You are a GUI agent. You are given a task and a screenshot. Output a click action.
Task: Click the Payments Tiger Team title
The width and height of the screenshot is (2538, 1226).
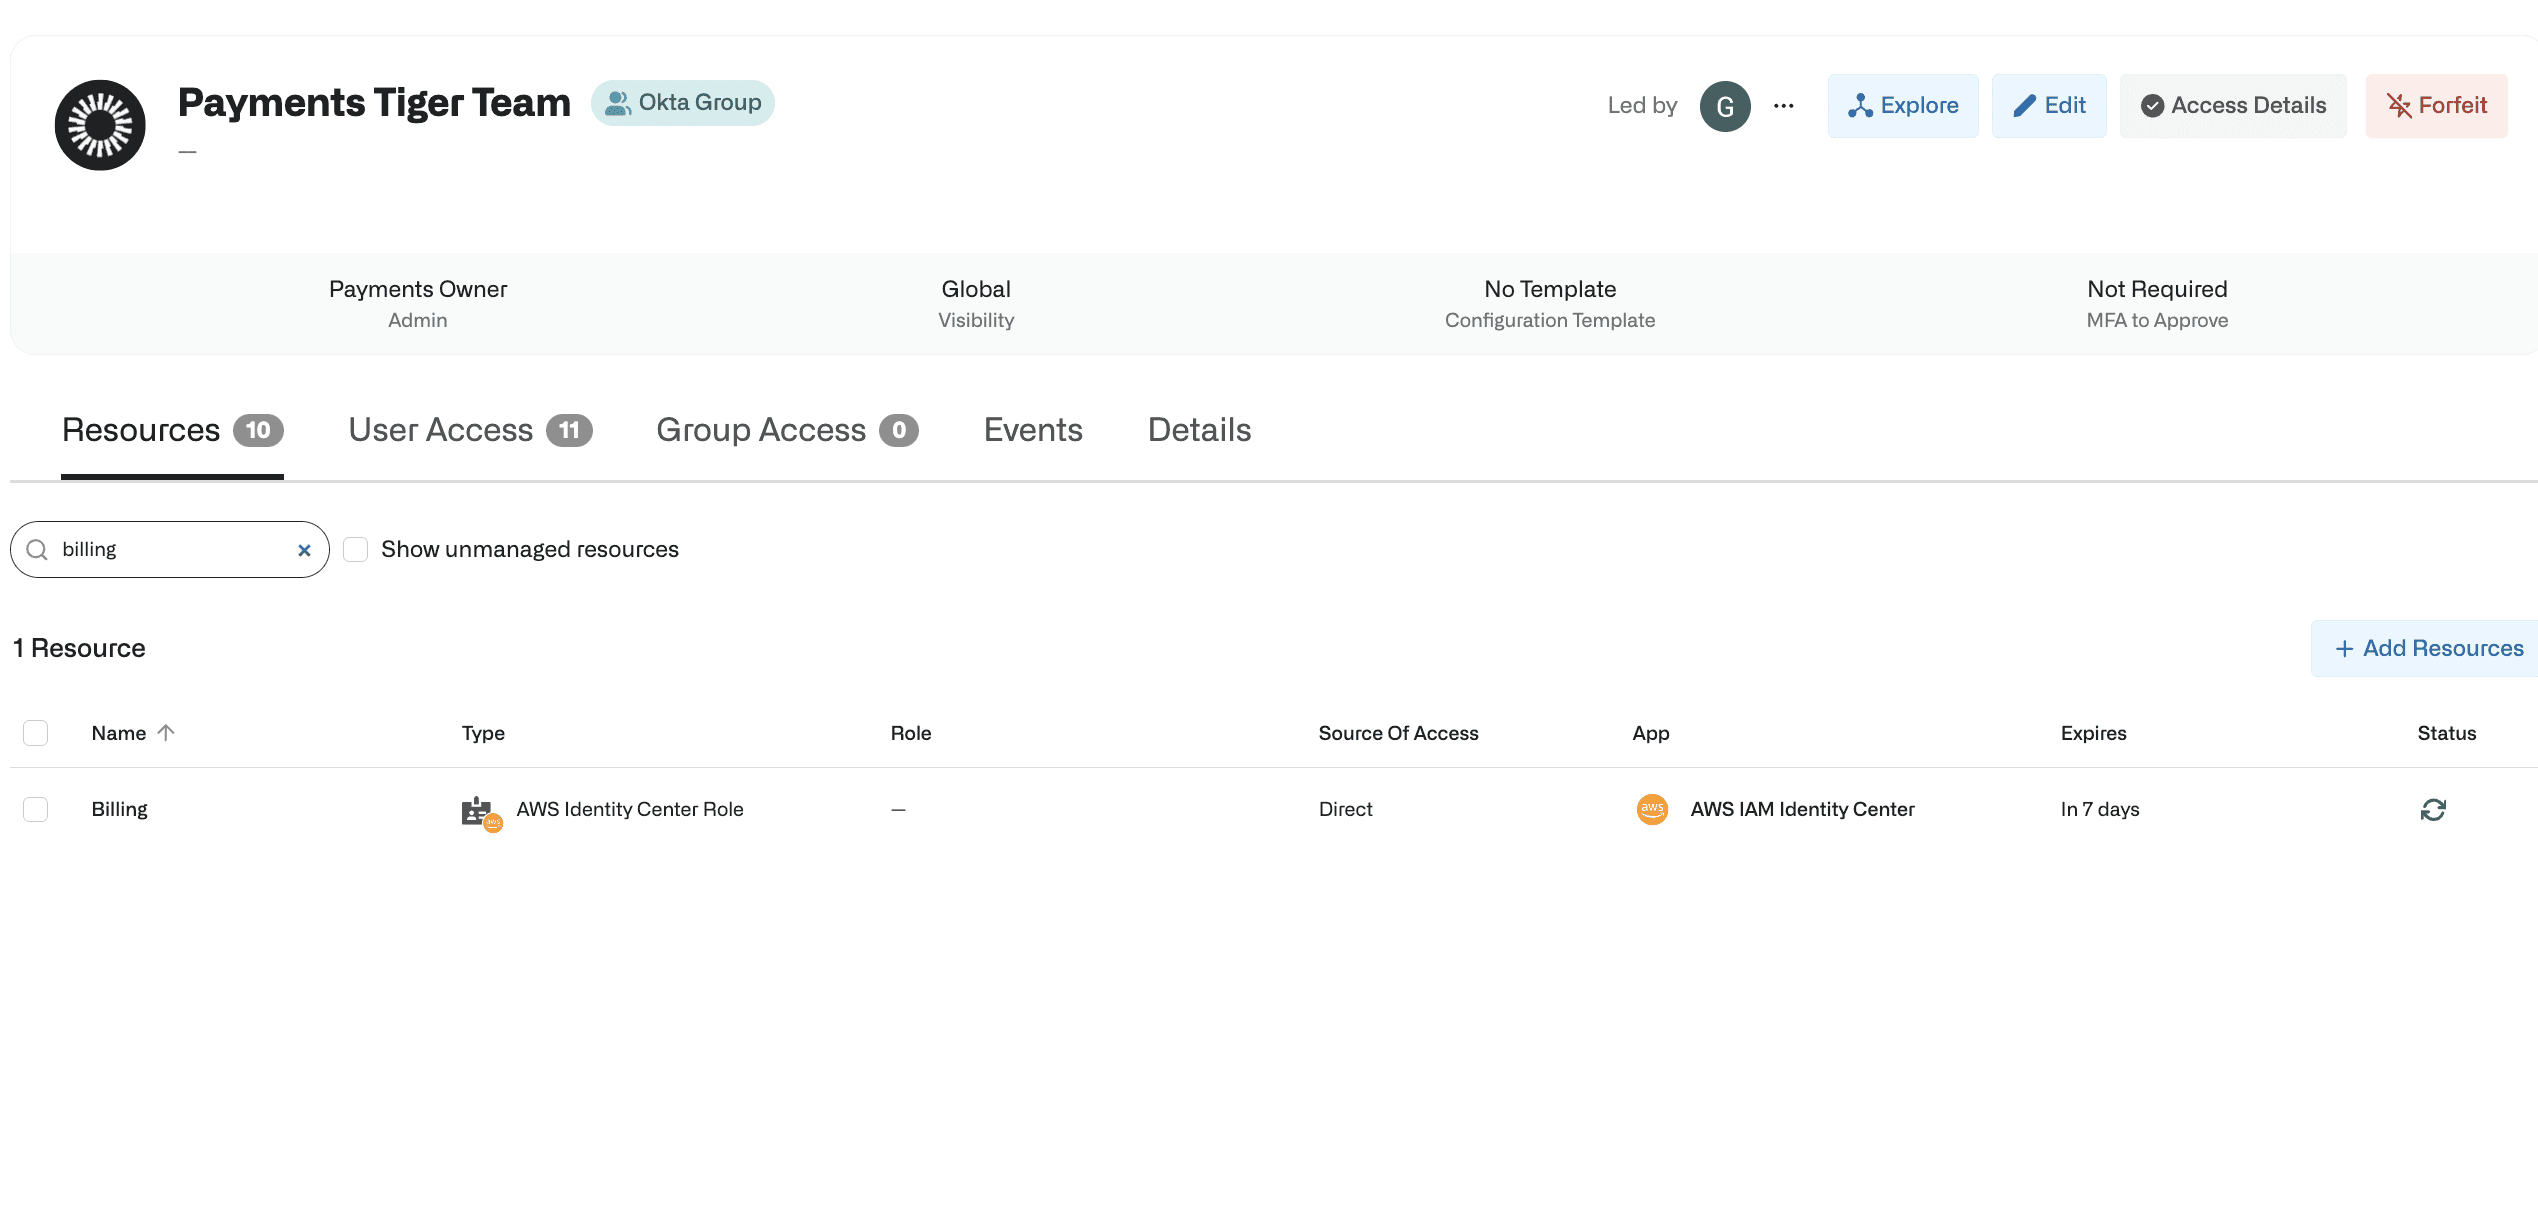pyautogui.click(x=374, y=103)
